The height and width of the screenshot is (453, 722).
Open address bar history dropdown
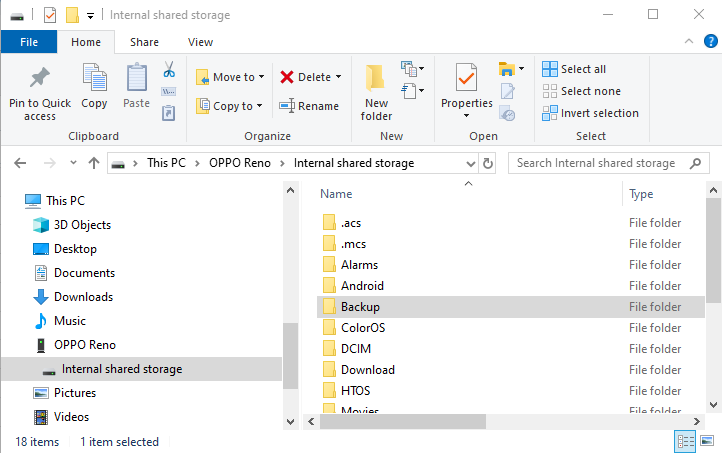click(x=470, y=163)
